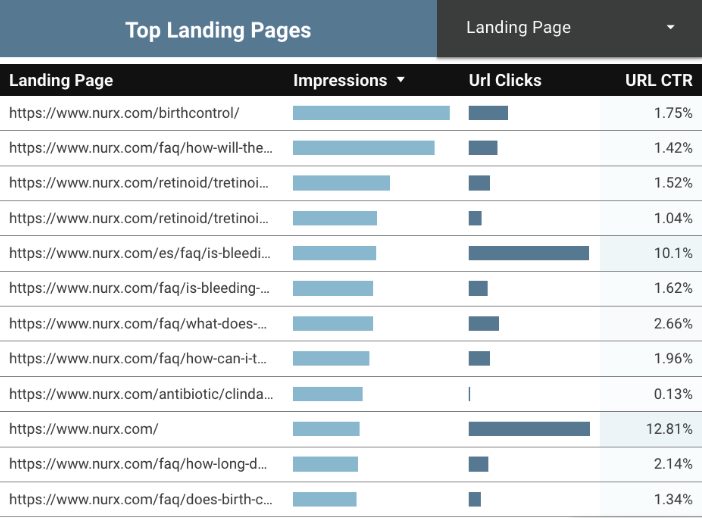Open the nurx.com/birthcontrol/ landing page row
702x518 pixels.
124,113
